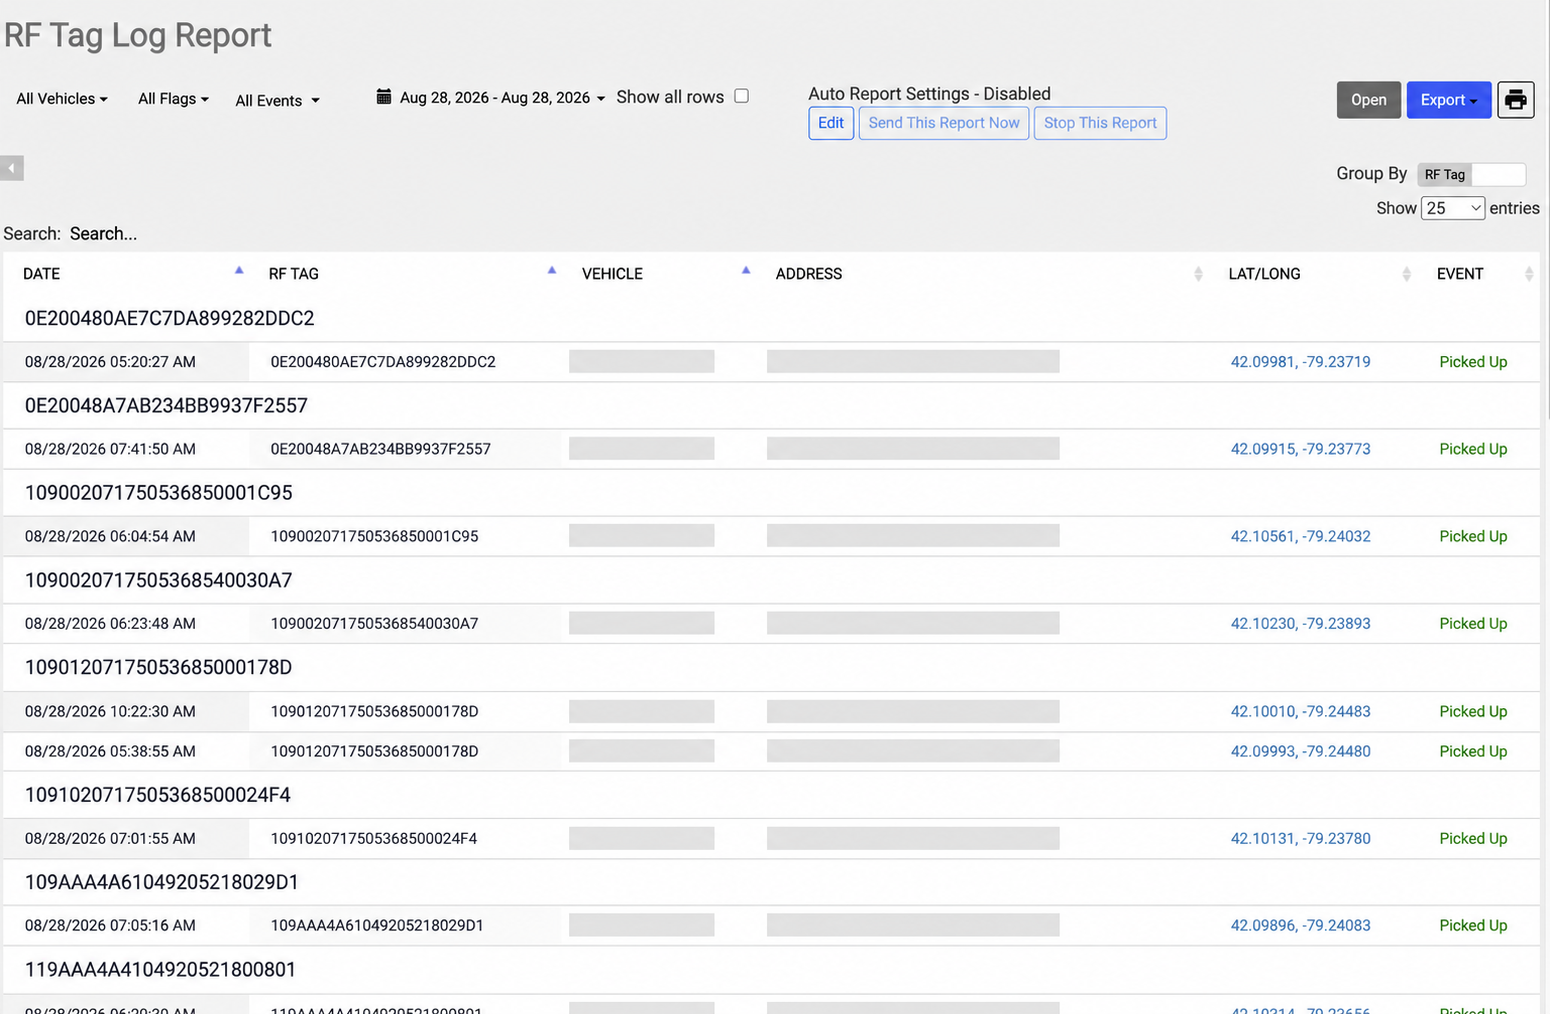Sort by LAT/LONG column arrows
Screen dimensions: 1550x1014
[1406, 274]
